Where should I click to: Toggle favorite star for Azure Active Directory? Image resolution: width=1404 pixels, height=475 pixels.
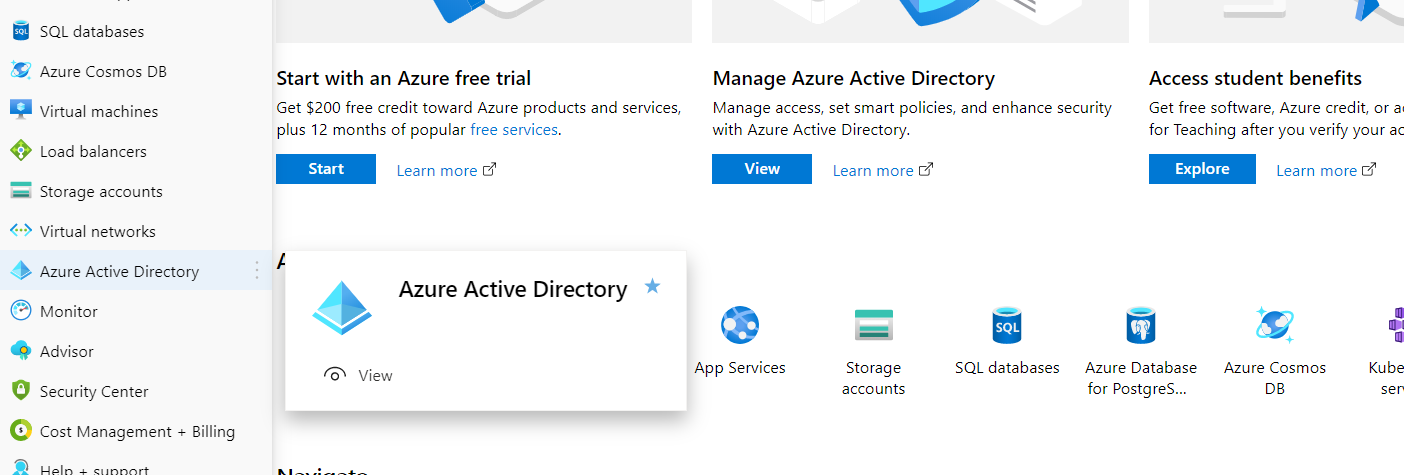(x=653, y=287)
